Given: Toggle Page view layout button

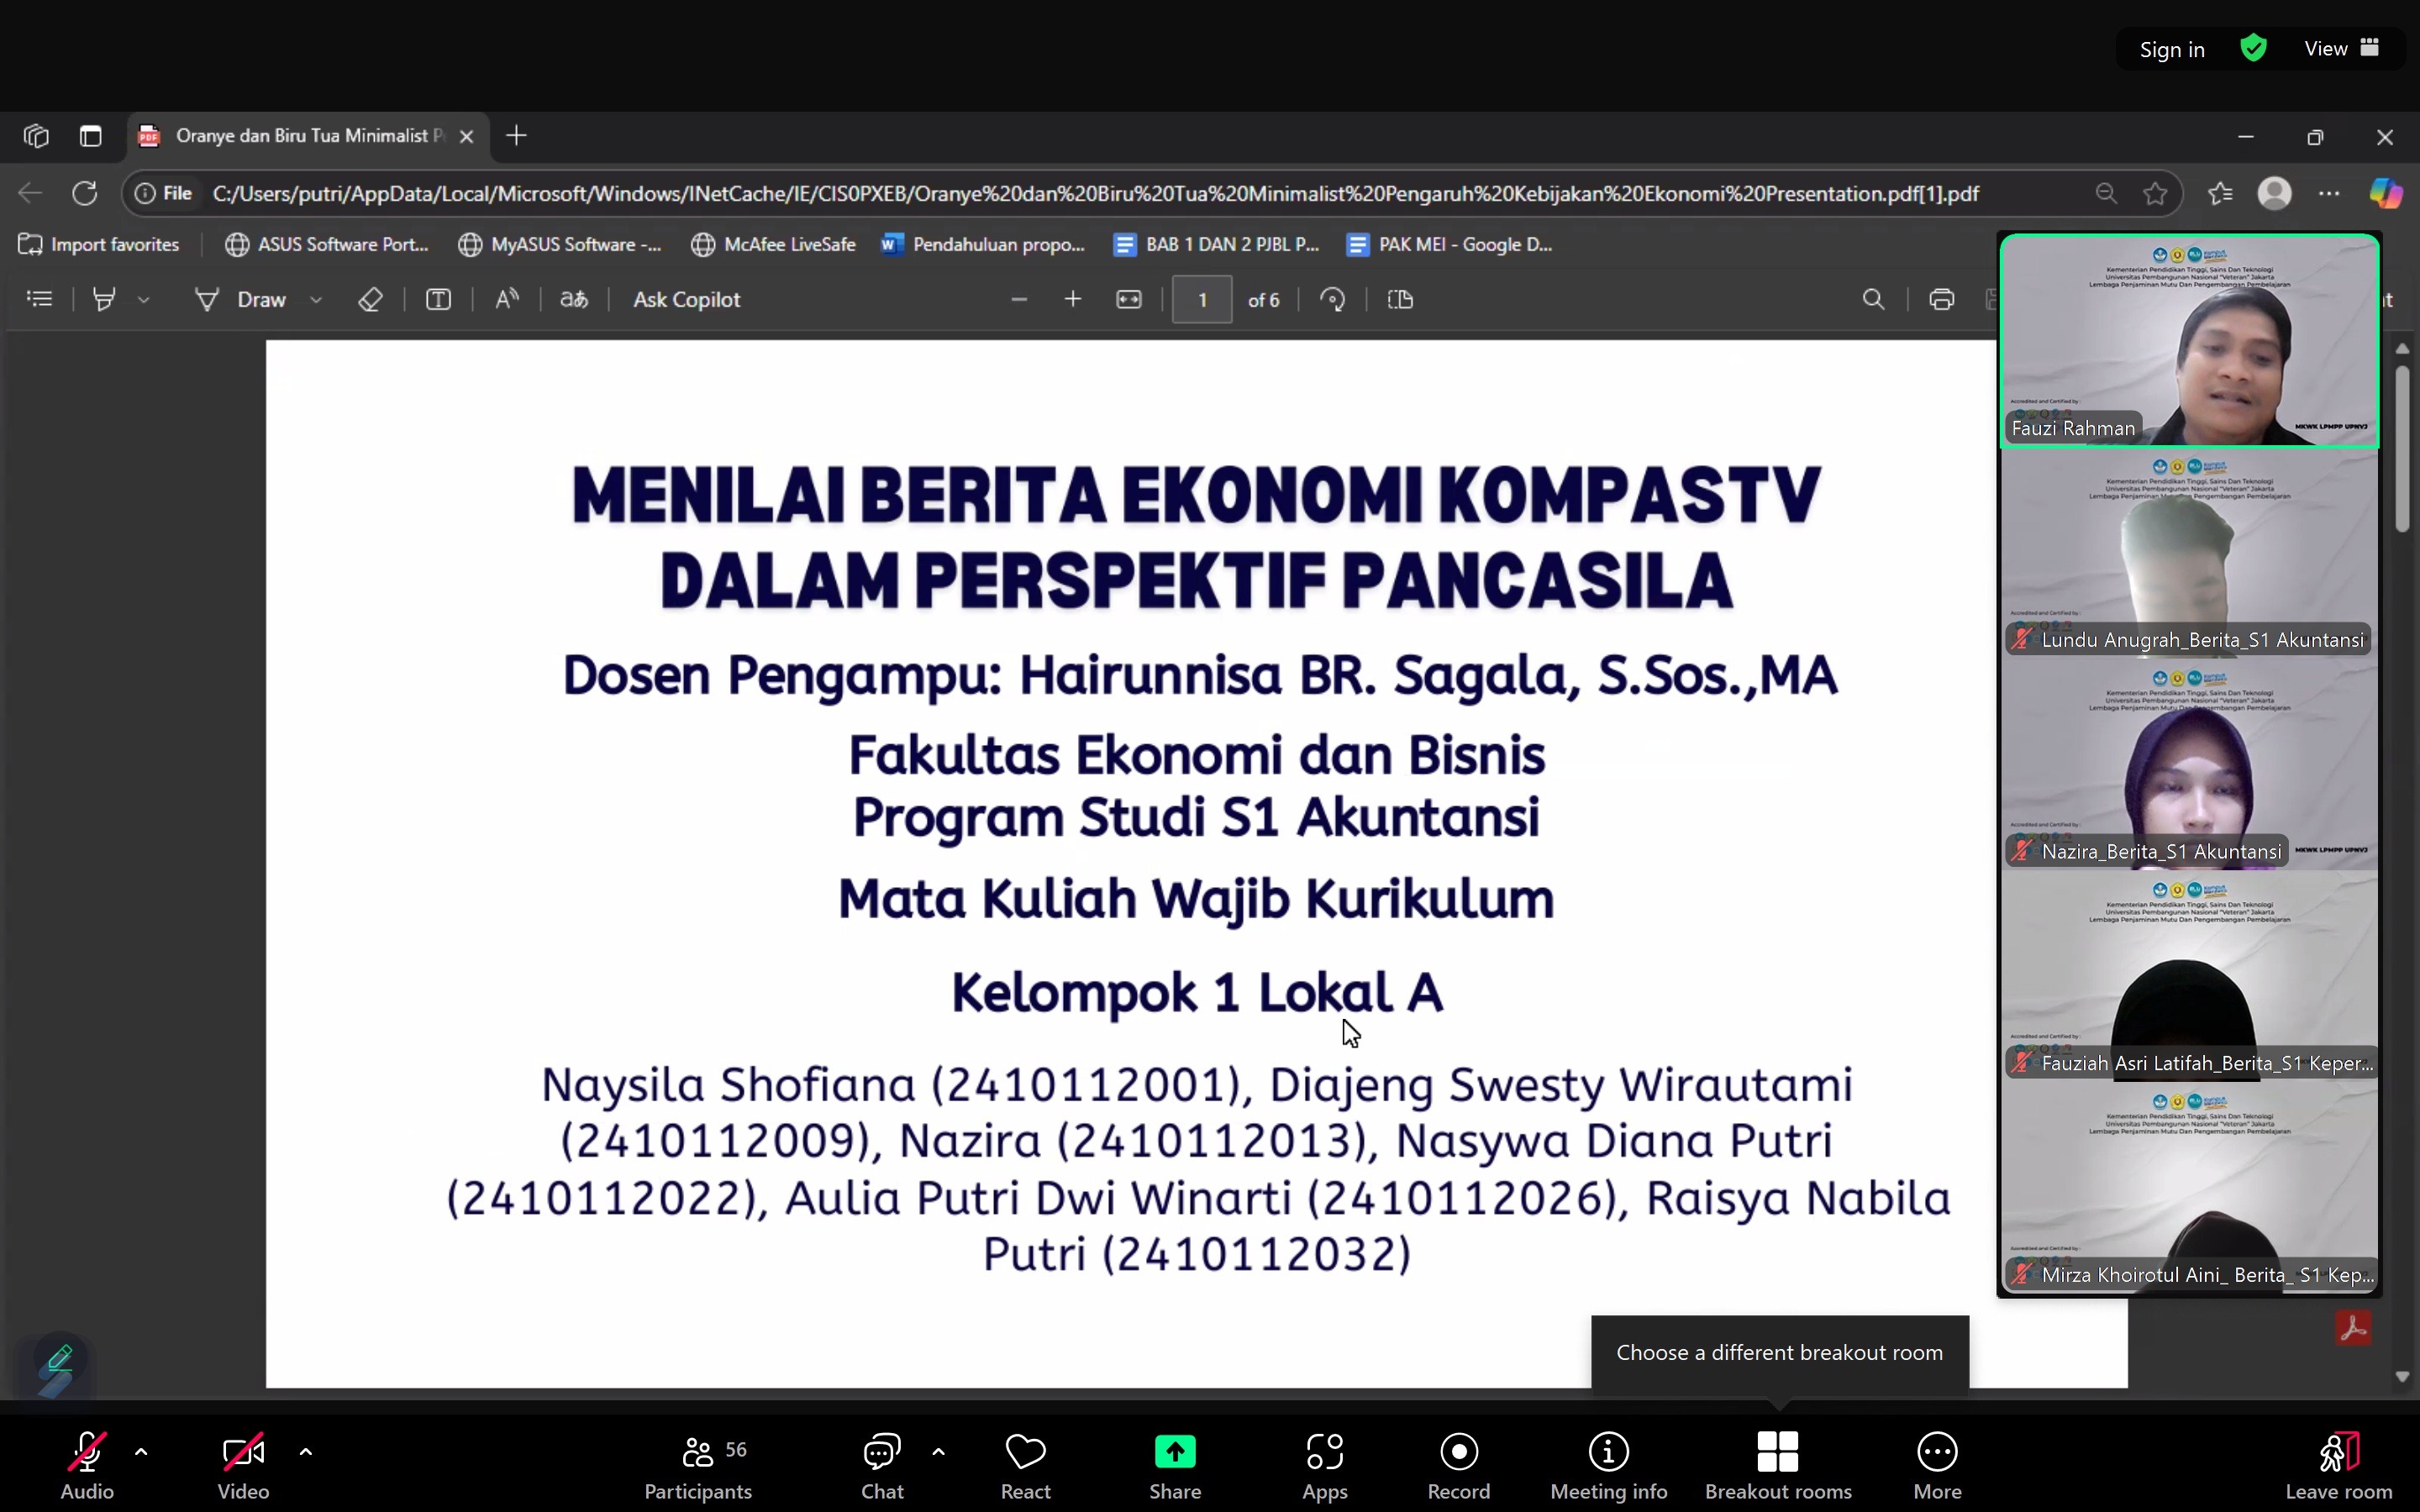Looking at the screenshot, I should point(1400,299).
